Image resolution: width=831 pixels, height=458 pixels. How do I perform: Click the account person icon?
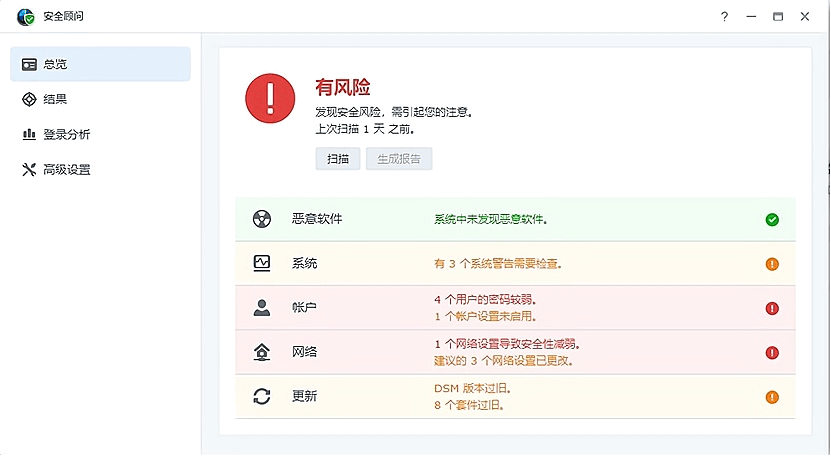(262, 307)
